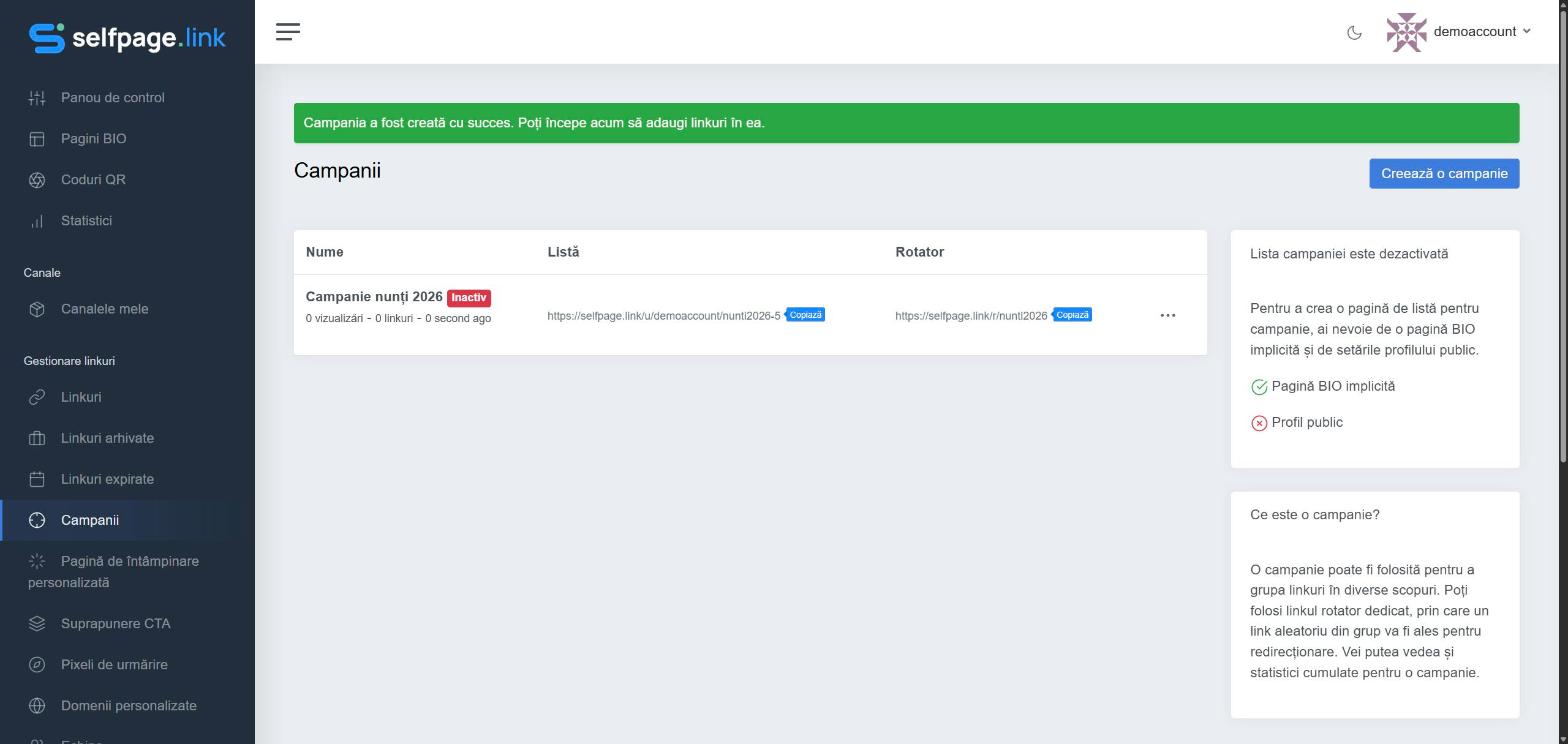This screenshot has height=744, width=1568.
Task: Select Suprapunere CTA layers icon
Action: (x=37, y=624)
